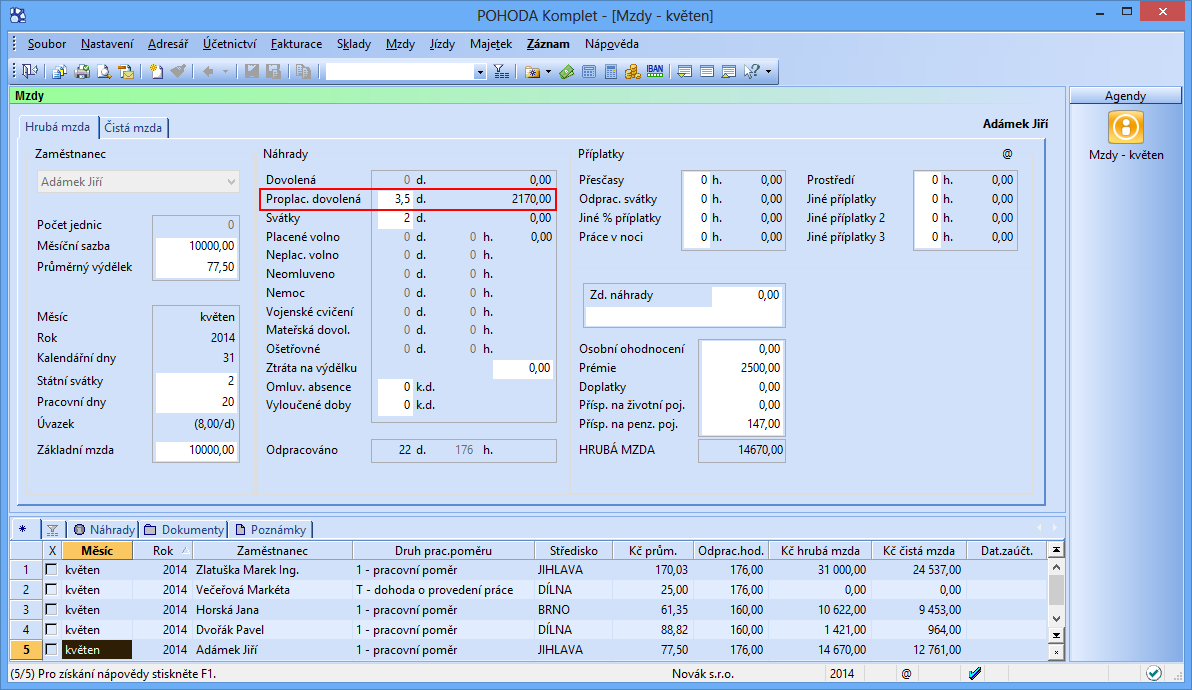Jump to last record in table scrollbar
Screen dimensions: 1192x690
[1056, 635]
